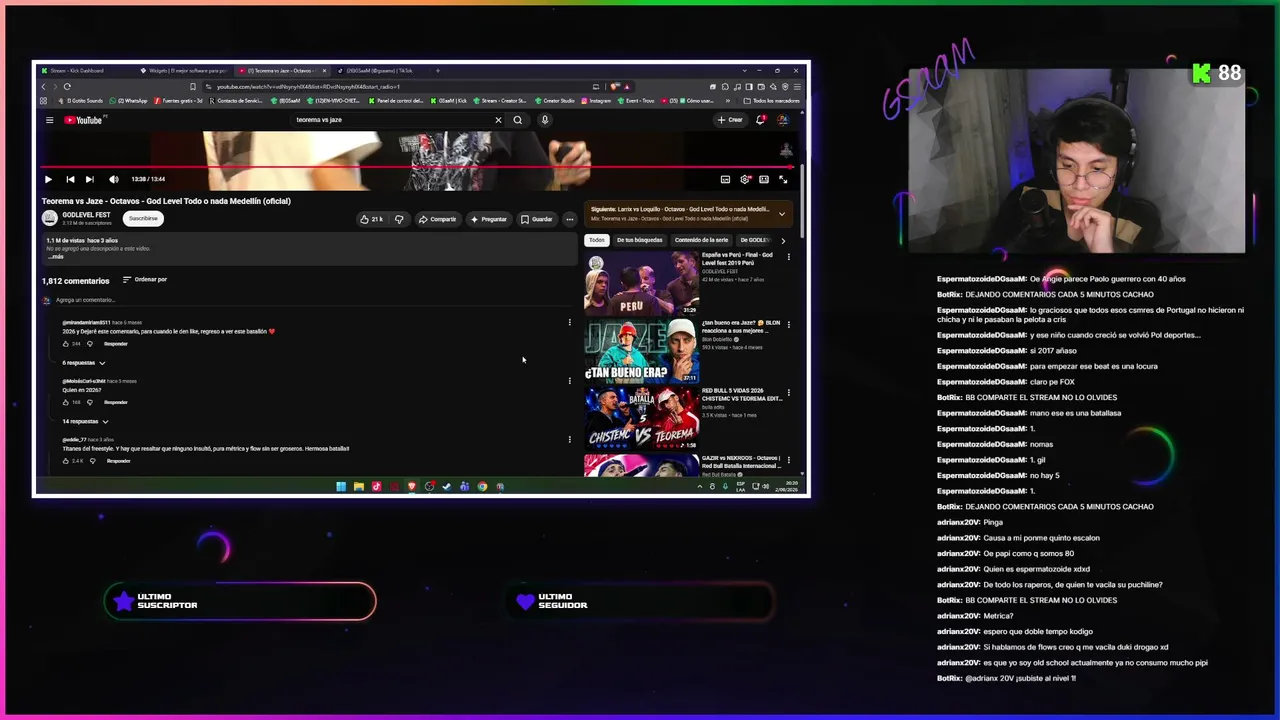Screen dimensions: 1280x720
Task: Select the De tus búsquedas chip
Action: click(639, 240)
